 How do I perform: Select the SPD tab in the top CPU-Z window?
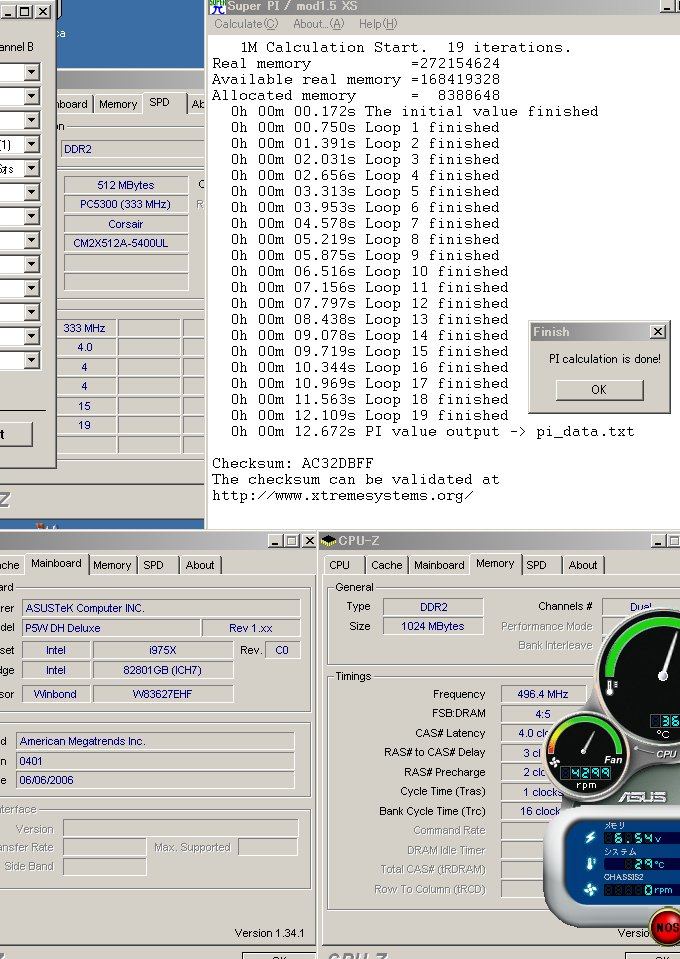click(x=160, y=102)
